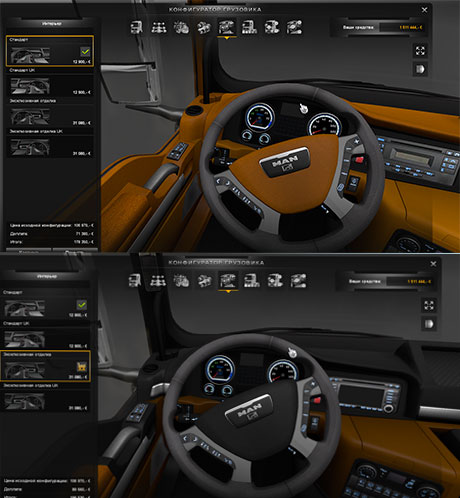Close the top configurator window
The image size is (460, 498).
pyautogui.click(x=424, y=10)
